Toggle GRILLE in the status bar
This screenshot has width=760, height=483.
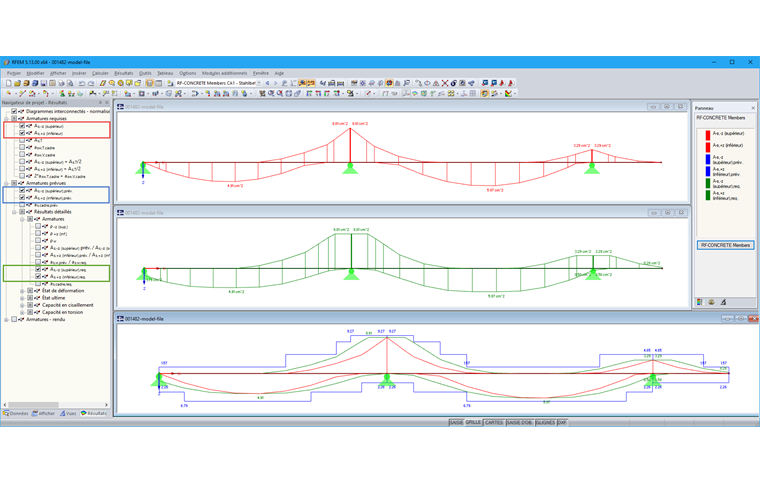(x=473, y=422)
